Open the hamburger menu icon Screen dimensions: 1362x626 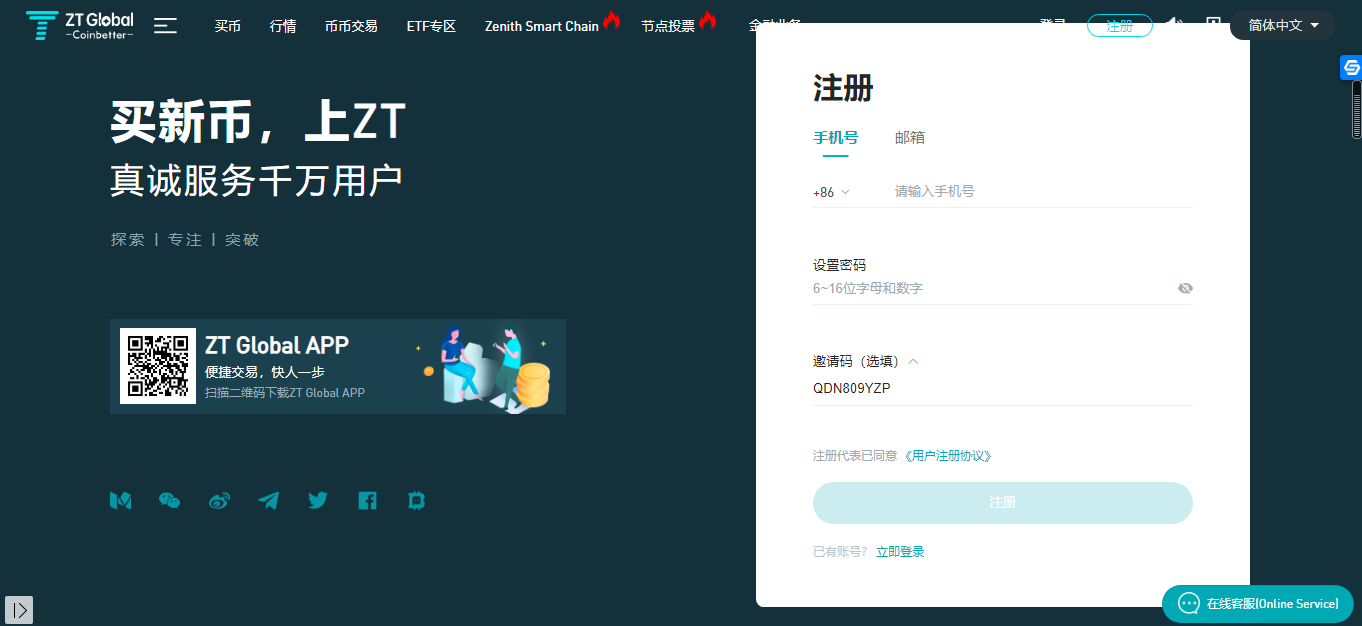point(166,26)
